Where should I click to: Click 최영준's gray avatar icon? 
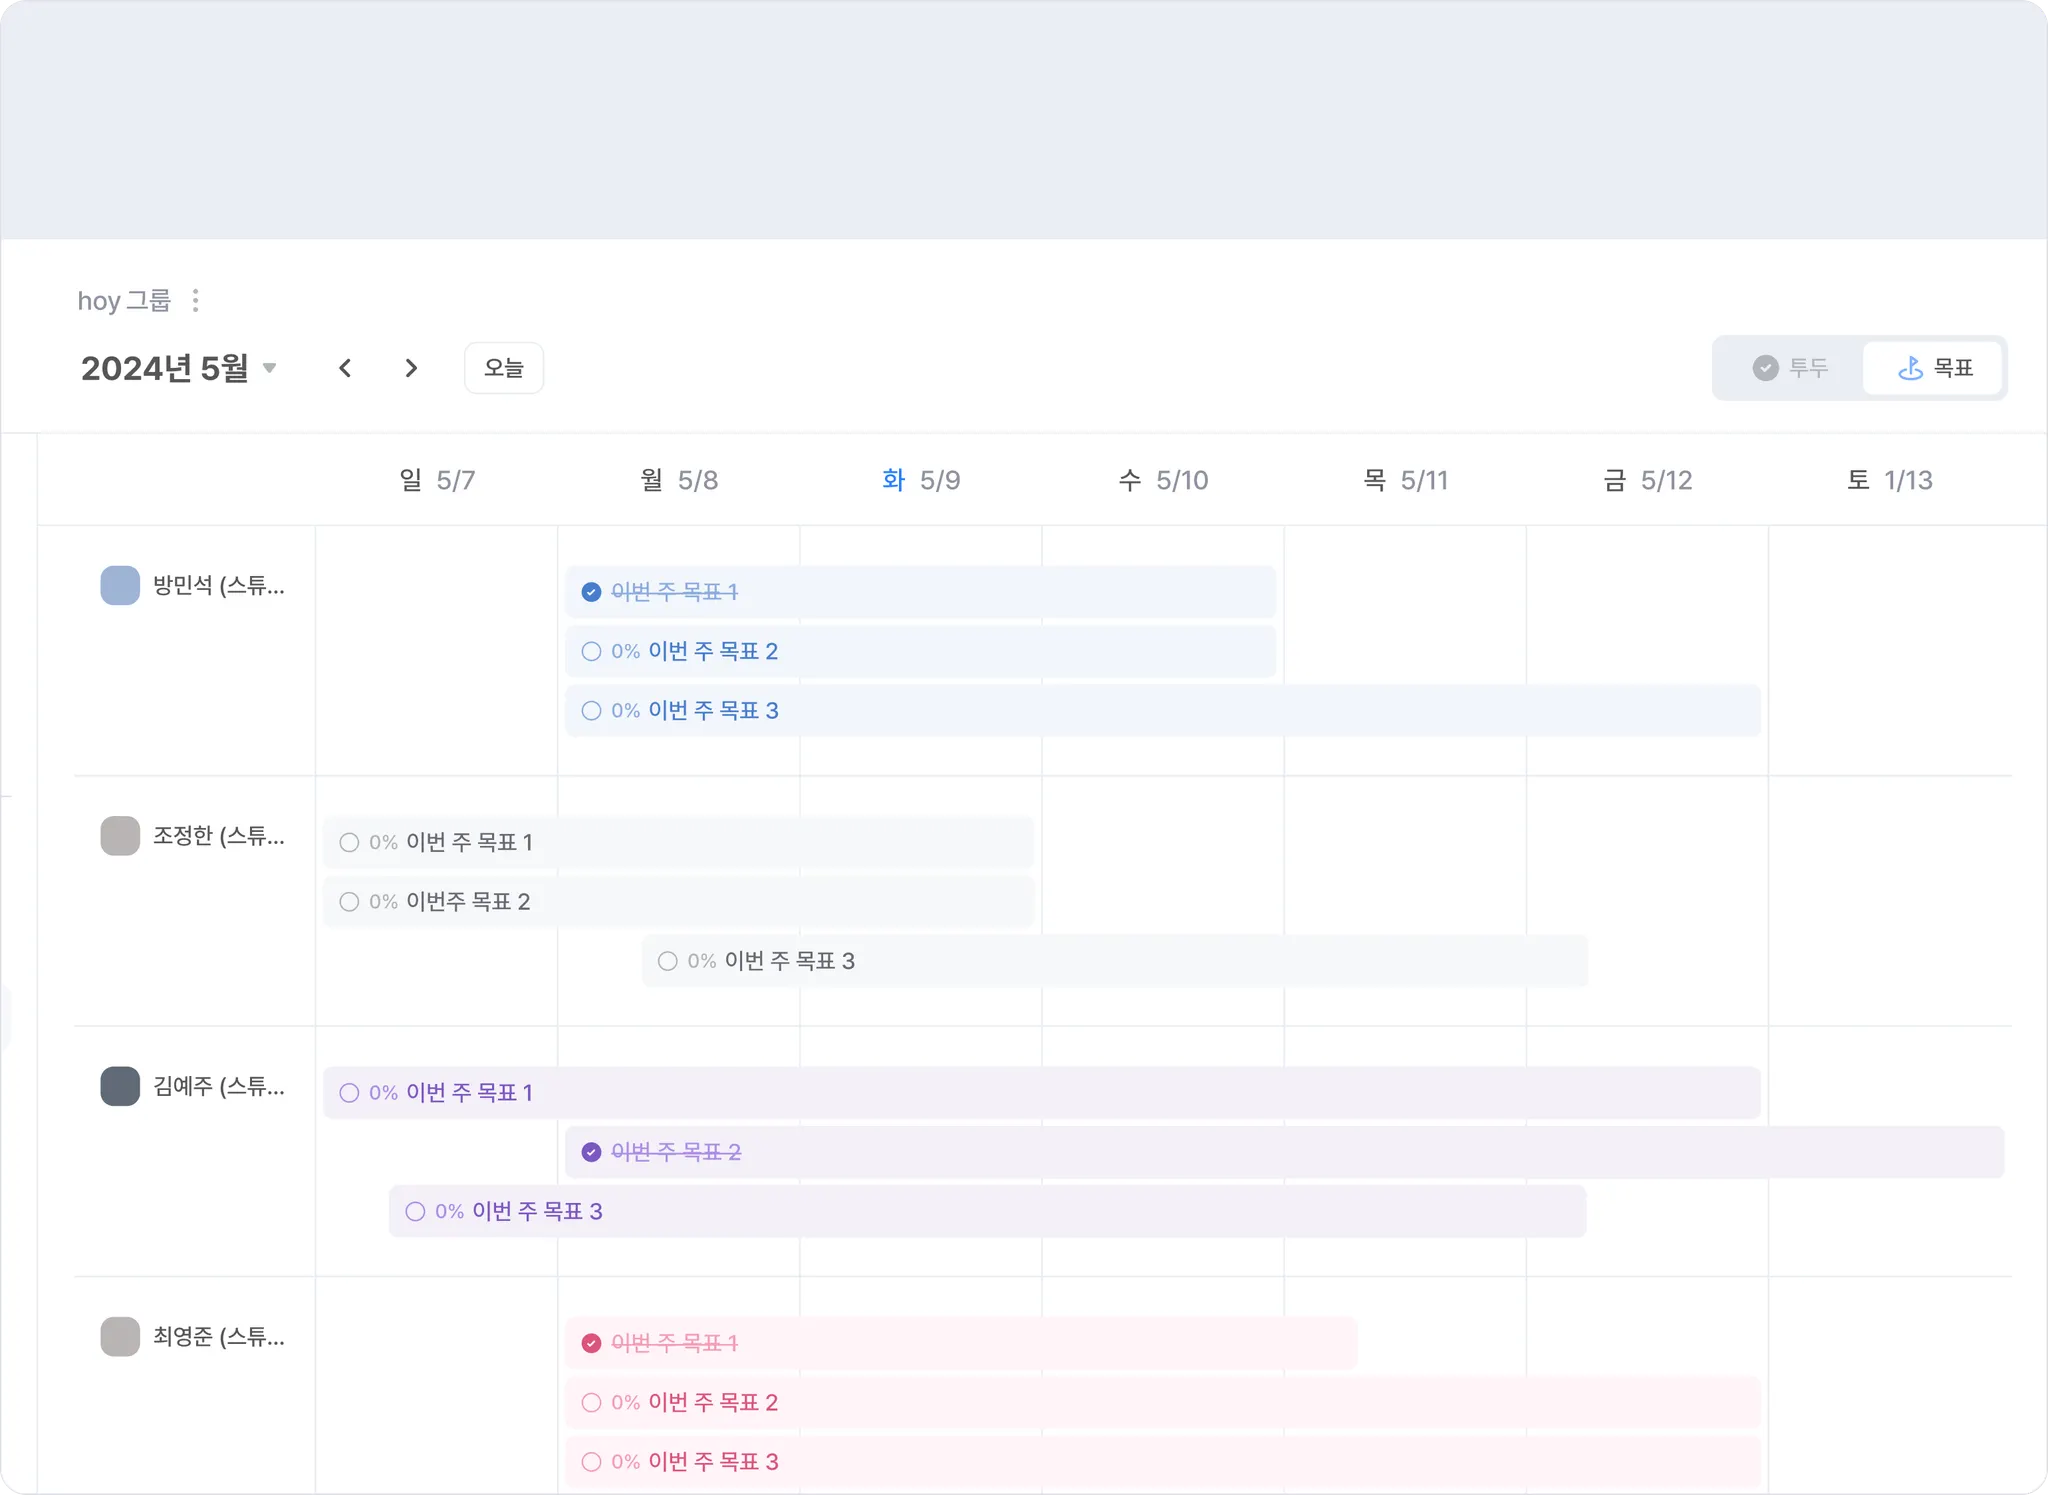(x=120, y=1336)
